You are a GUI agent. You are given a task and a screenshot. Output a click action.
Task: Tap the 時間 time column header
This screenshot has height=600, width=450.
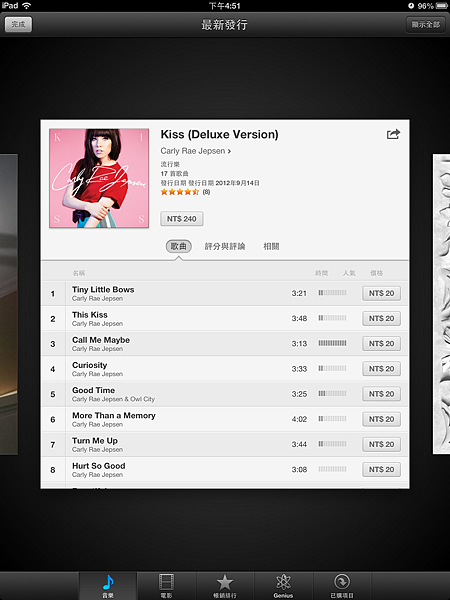point(321,273)
